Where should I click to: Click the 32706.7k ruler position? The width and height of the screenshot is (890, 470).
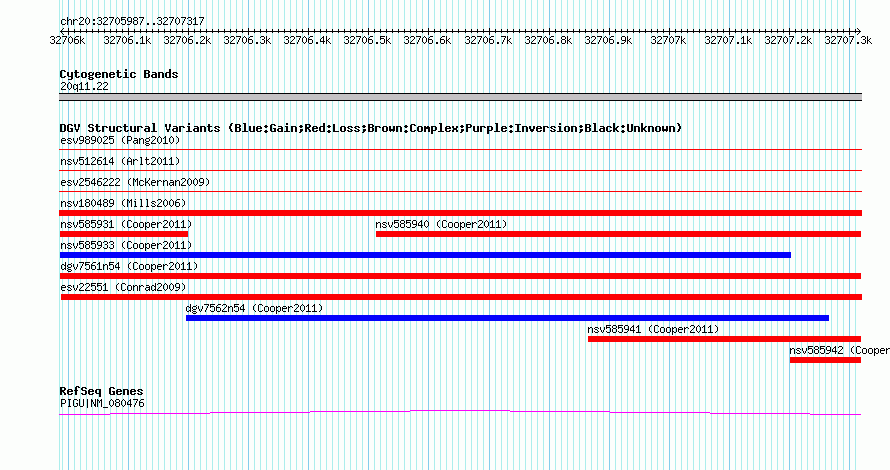[x=488, y=40]
